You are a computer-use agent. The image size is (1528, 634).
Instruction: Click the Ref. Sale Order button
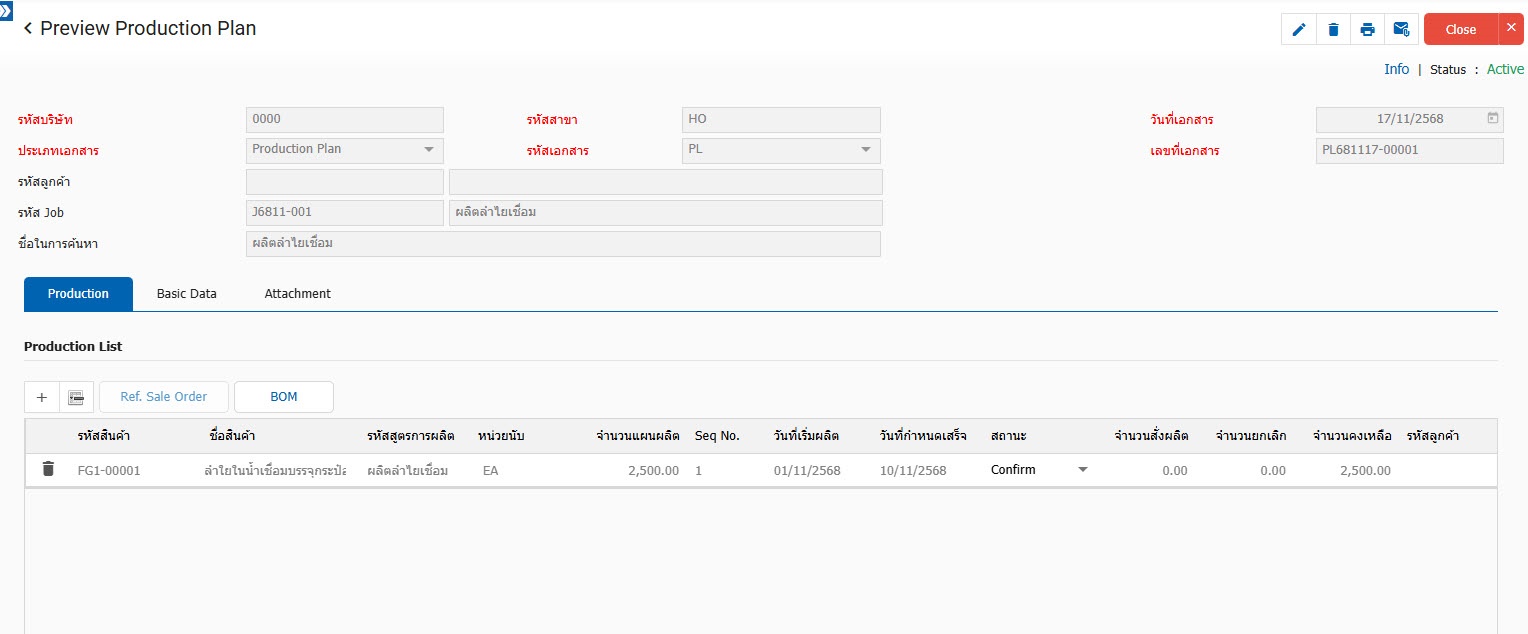point(164,397)
